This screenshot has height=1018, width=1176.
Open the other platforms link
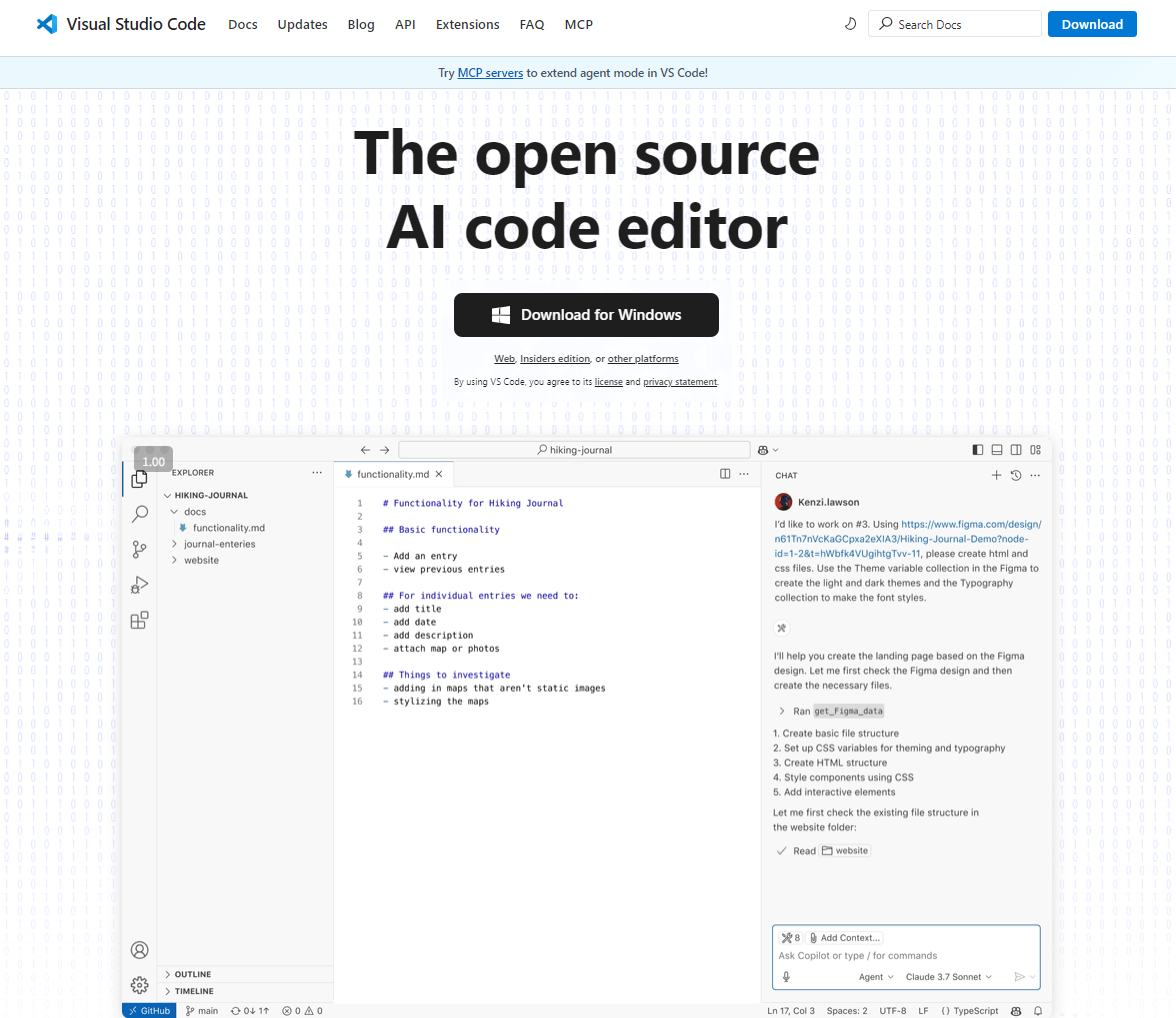click(643, 359)
